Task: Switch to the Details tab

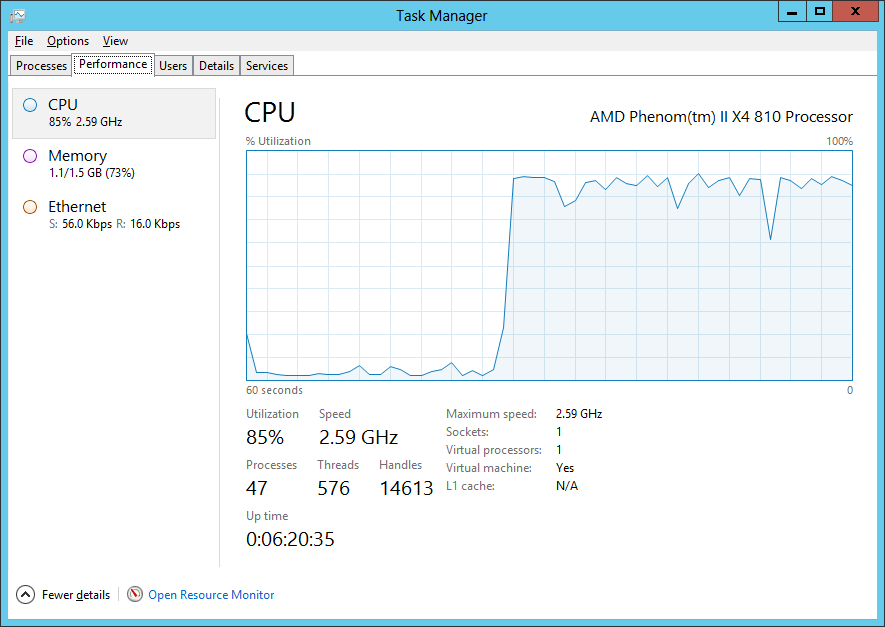Action: click(x=216, y=65)
